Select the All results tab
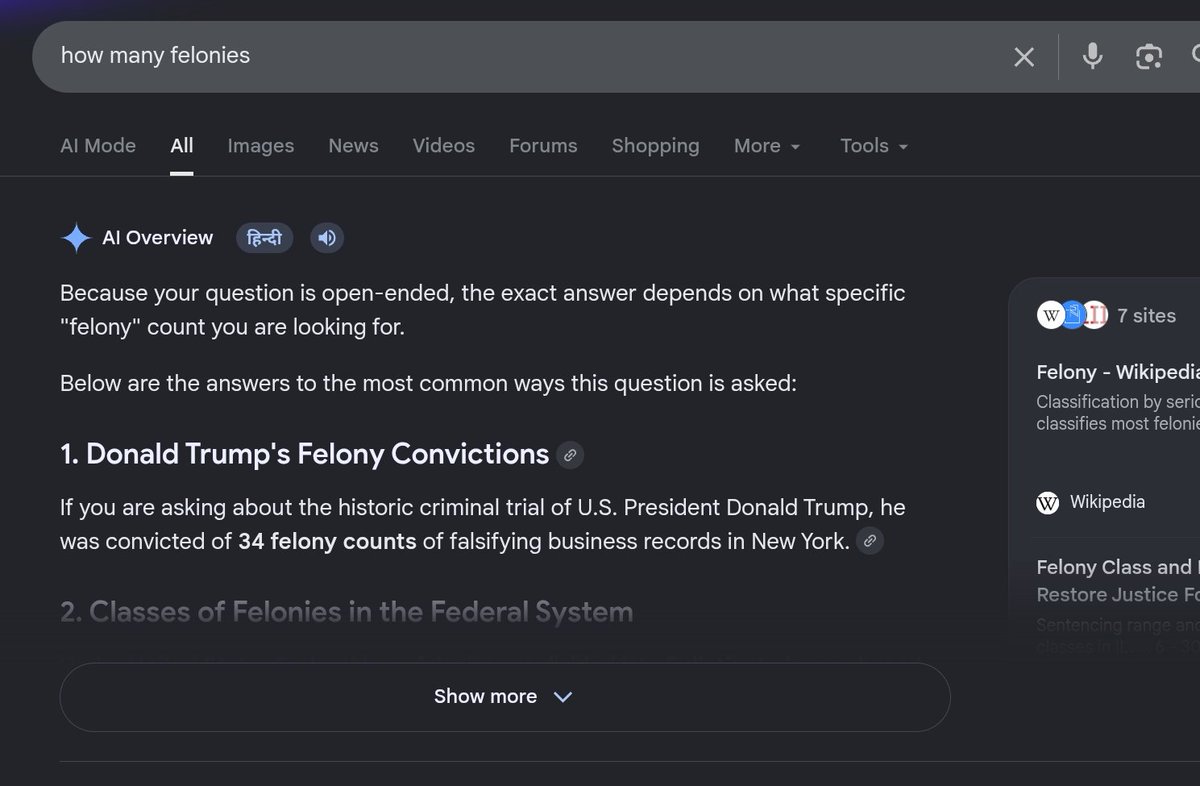The width and height of the screenshot is (1200, 786). tap(182, 146)
